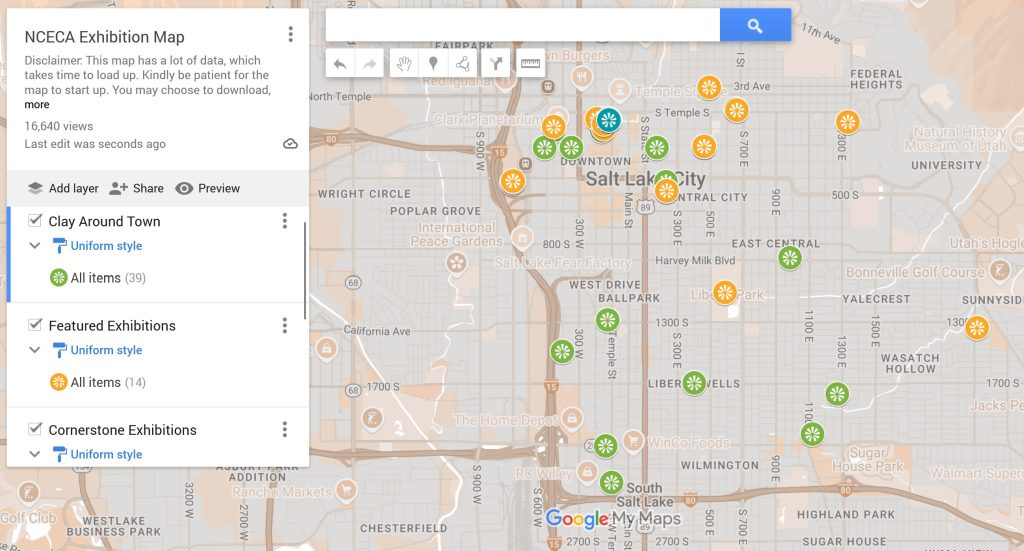Select the add directions tool
This screenshot has height=551, width=1024.
coord(494,64)
